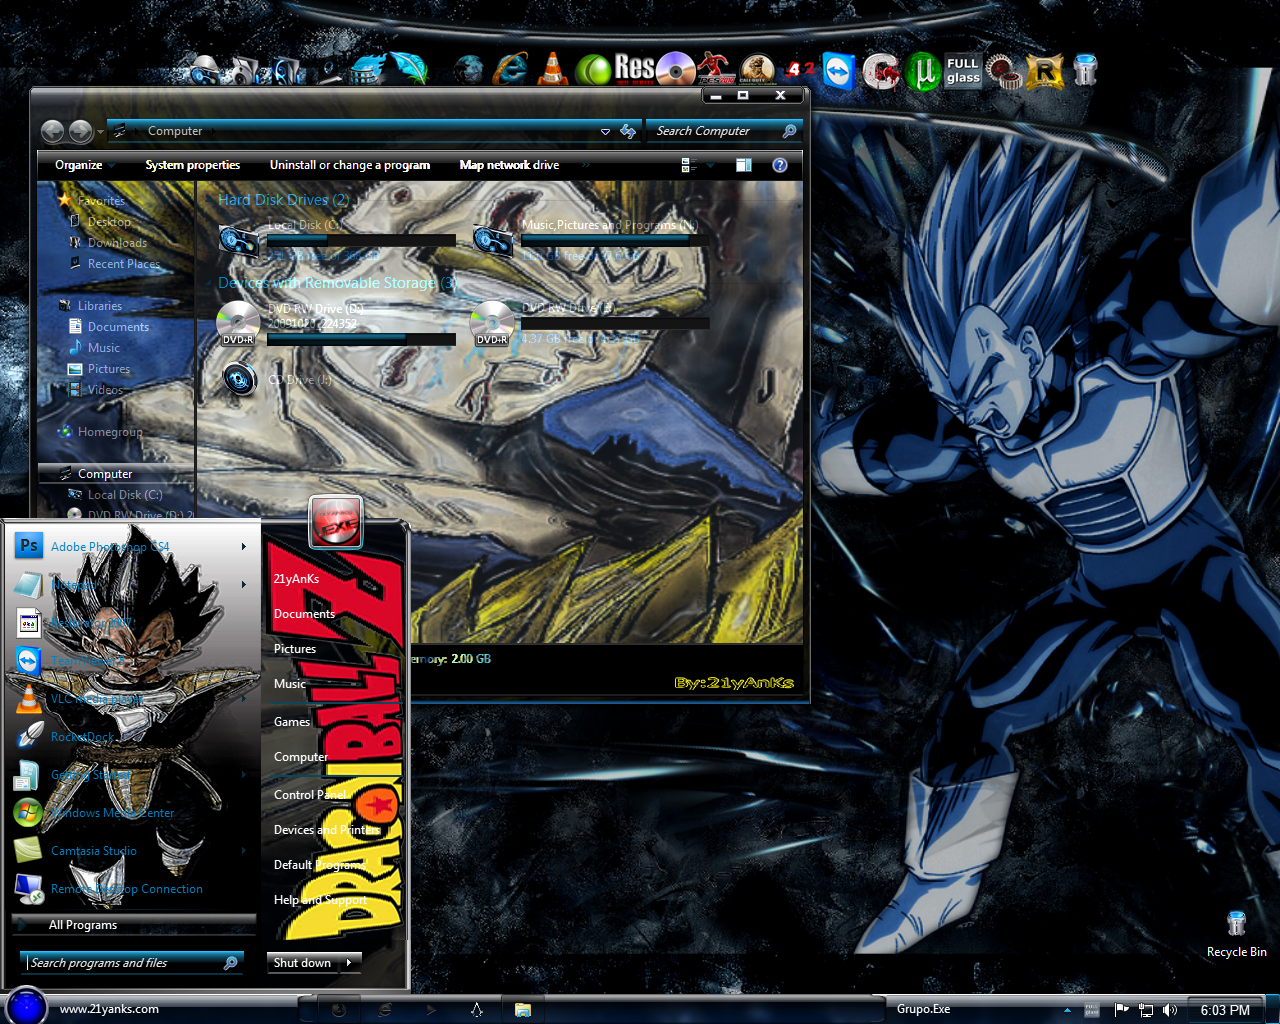Image resolution: width=1280 pixels, height=1024 pixels.
Task: Open the network tray icon
Action: [x=1146, y=1010]
